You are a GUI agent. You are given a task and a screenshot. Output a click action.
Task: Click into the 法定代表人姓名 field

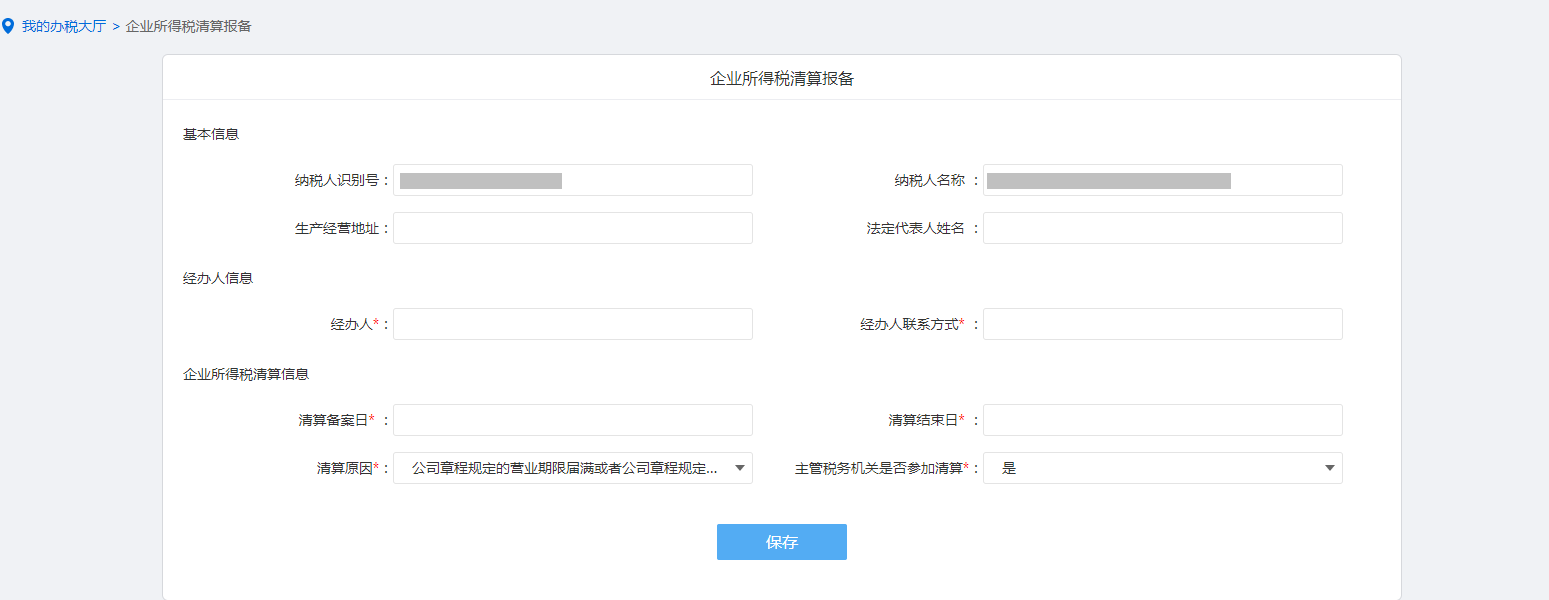[1162, 228]
